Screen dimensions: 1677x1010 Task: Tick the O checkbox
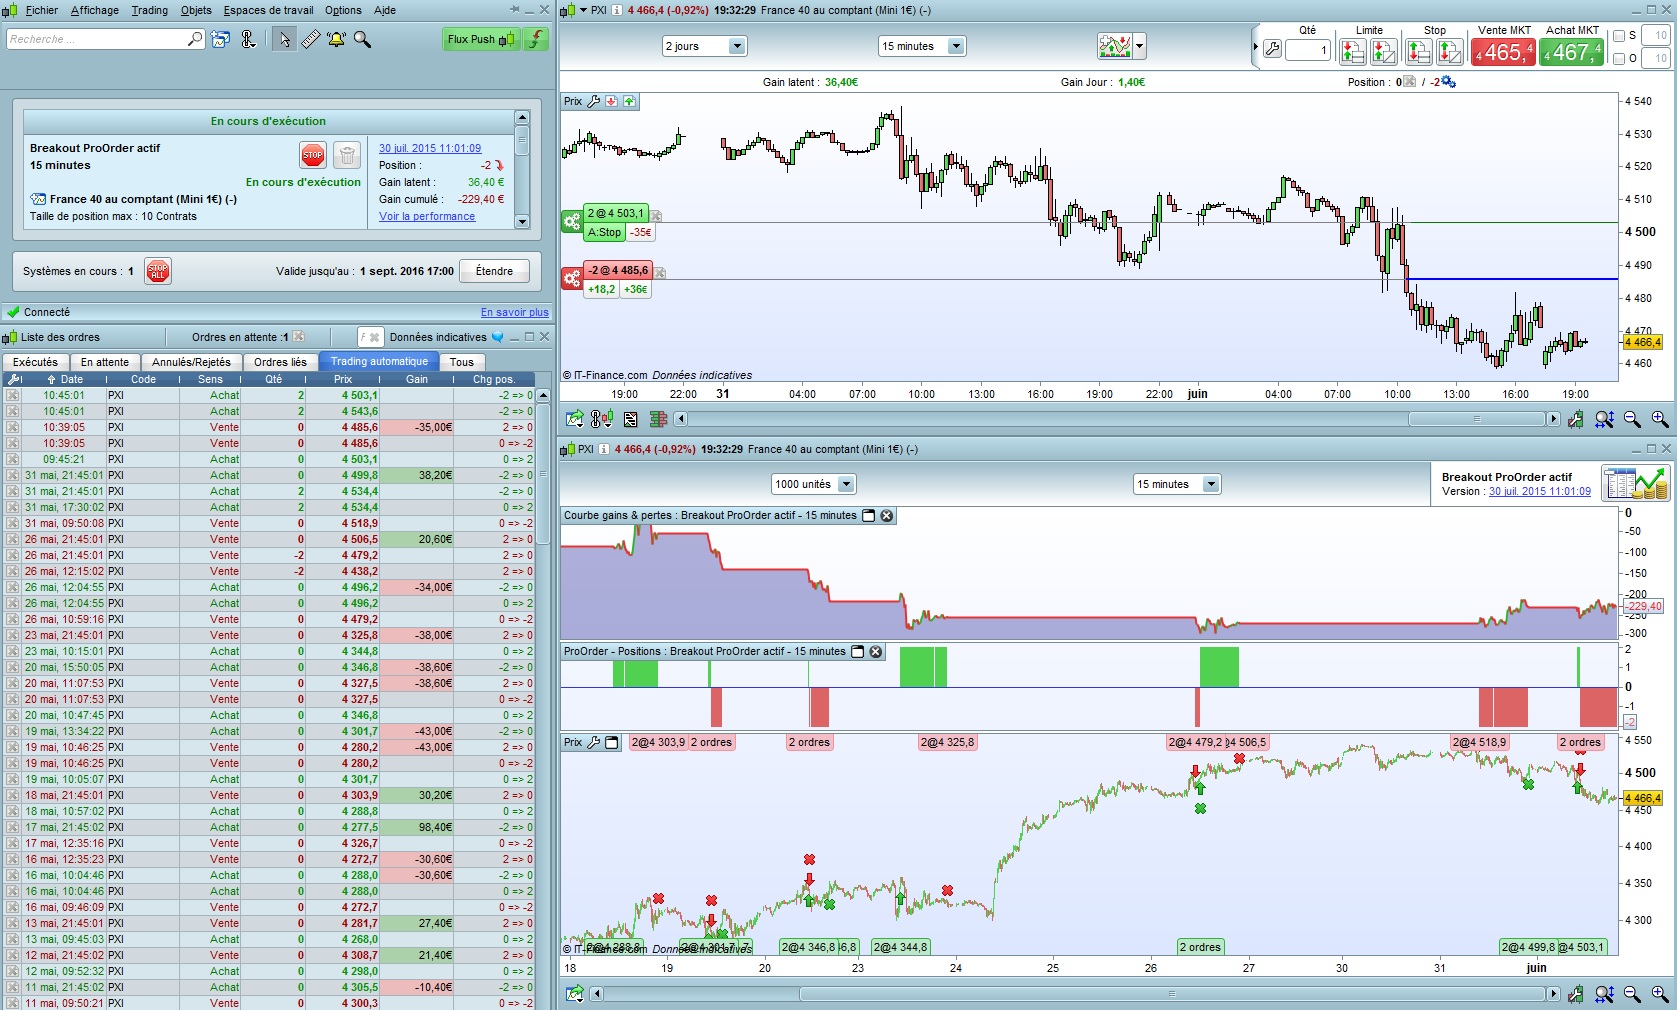[1619, 58]
